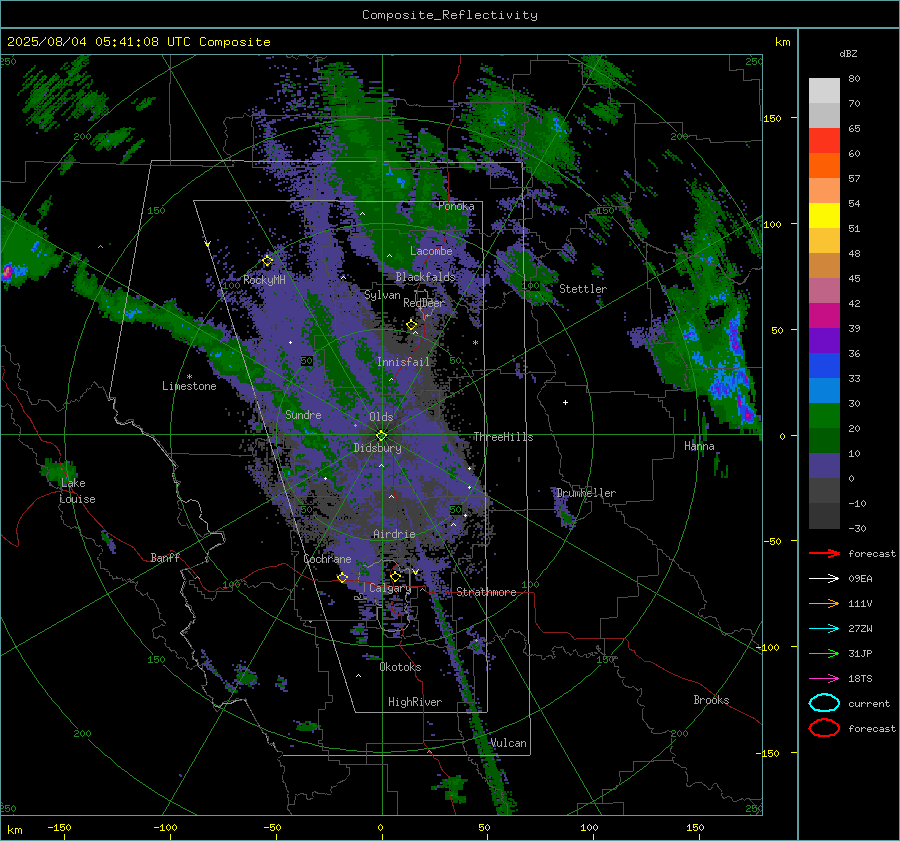Viewport: 900px width, 841px height.
Task: Click the HighRiver city label
Action: coord(415,702)
